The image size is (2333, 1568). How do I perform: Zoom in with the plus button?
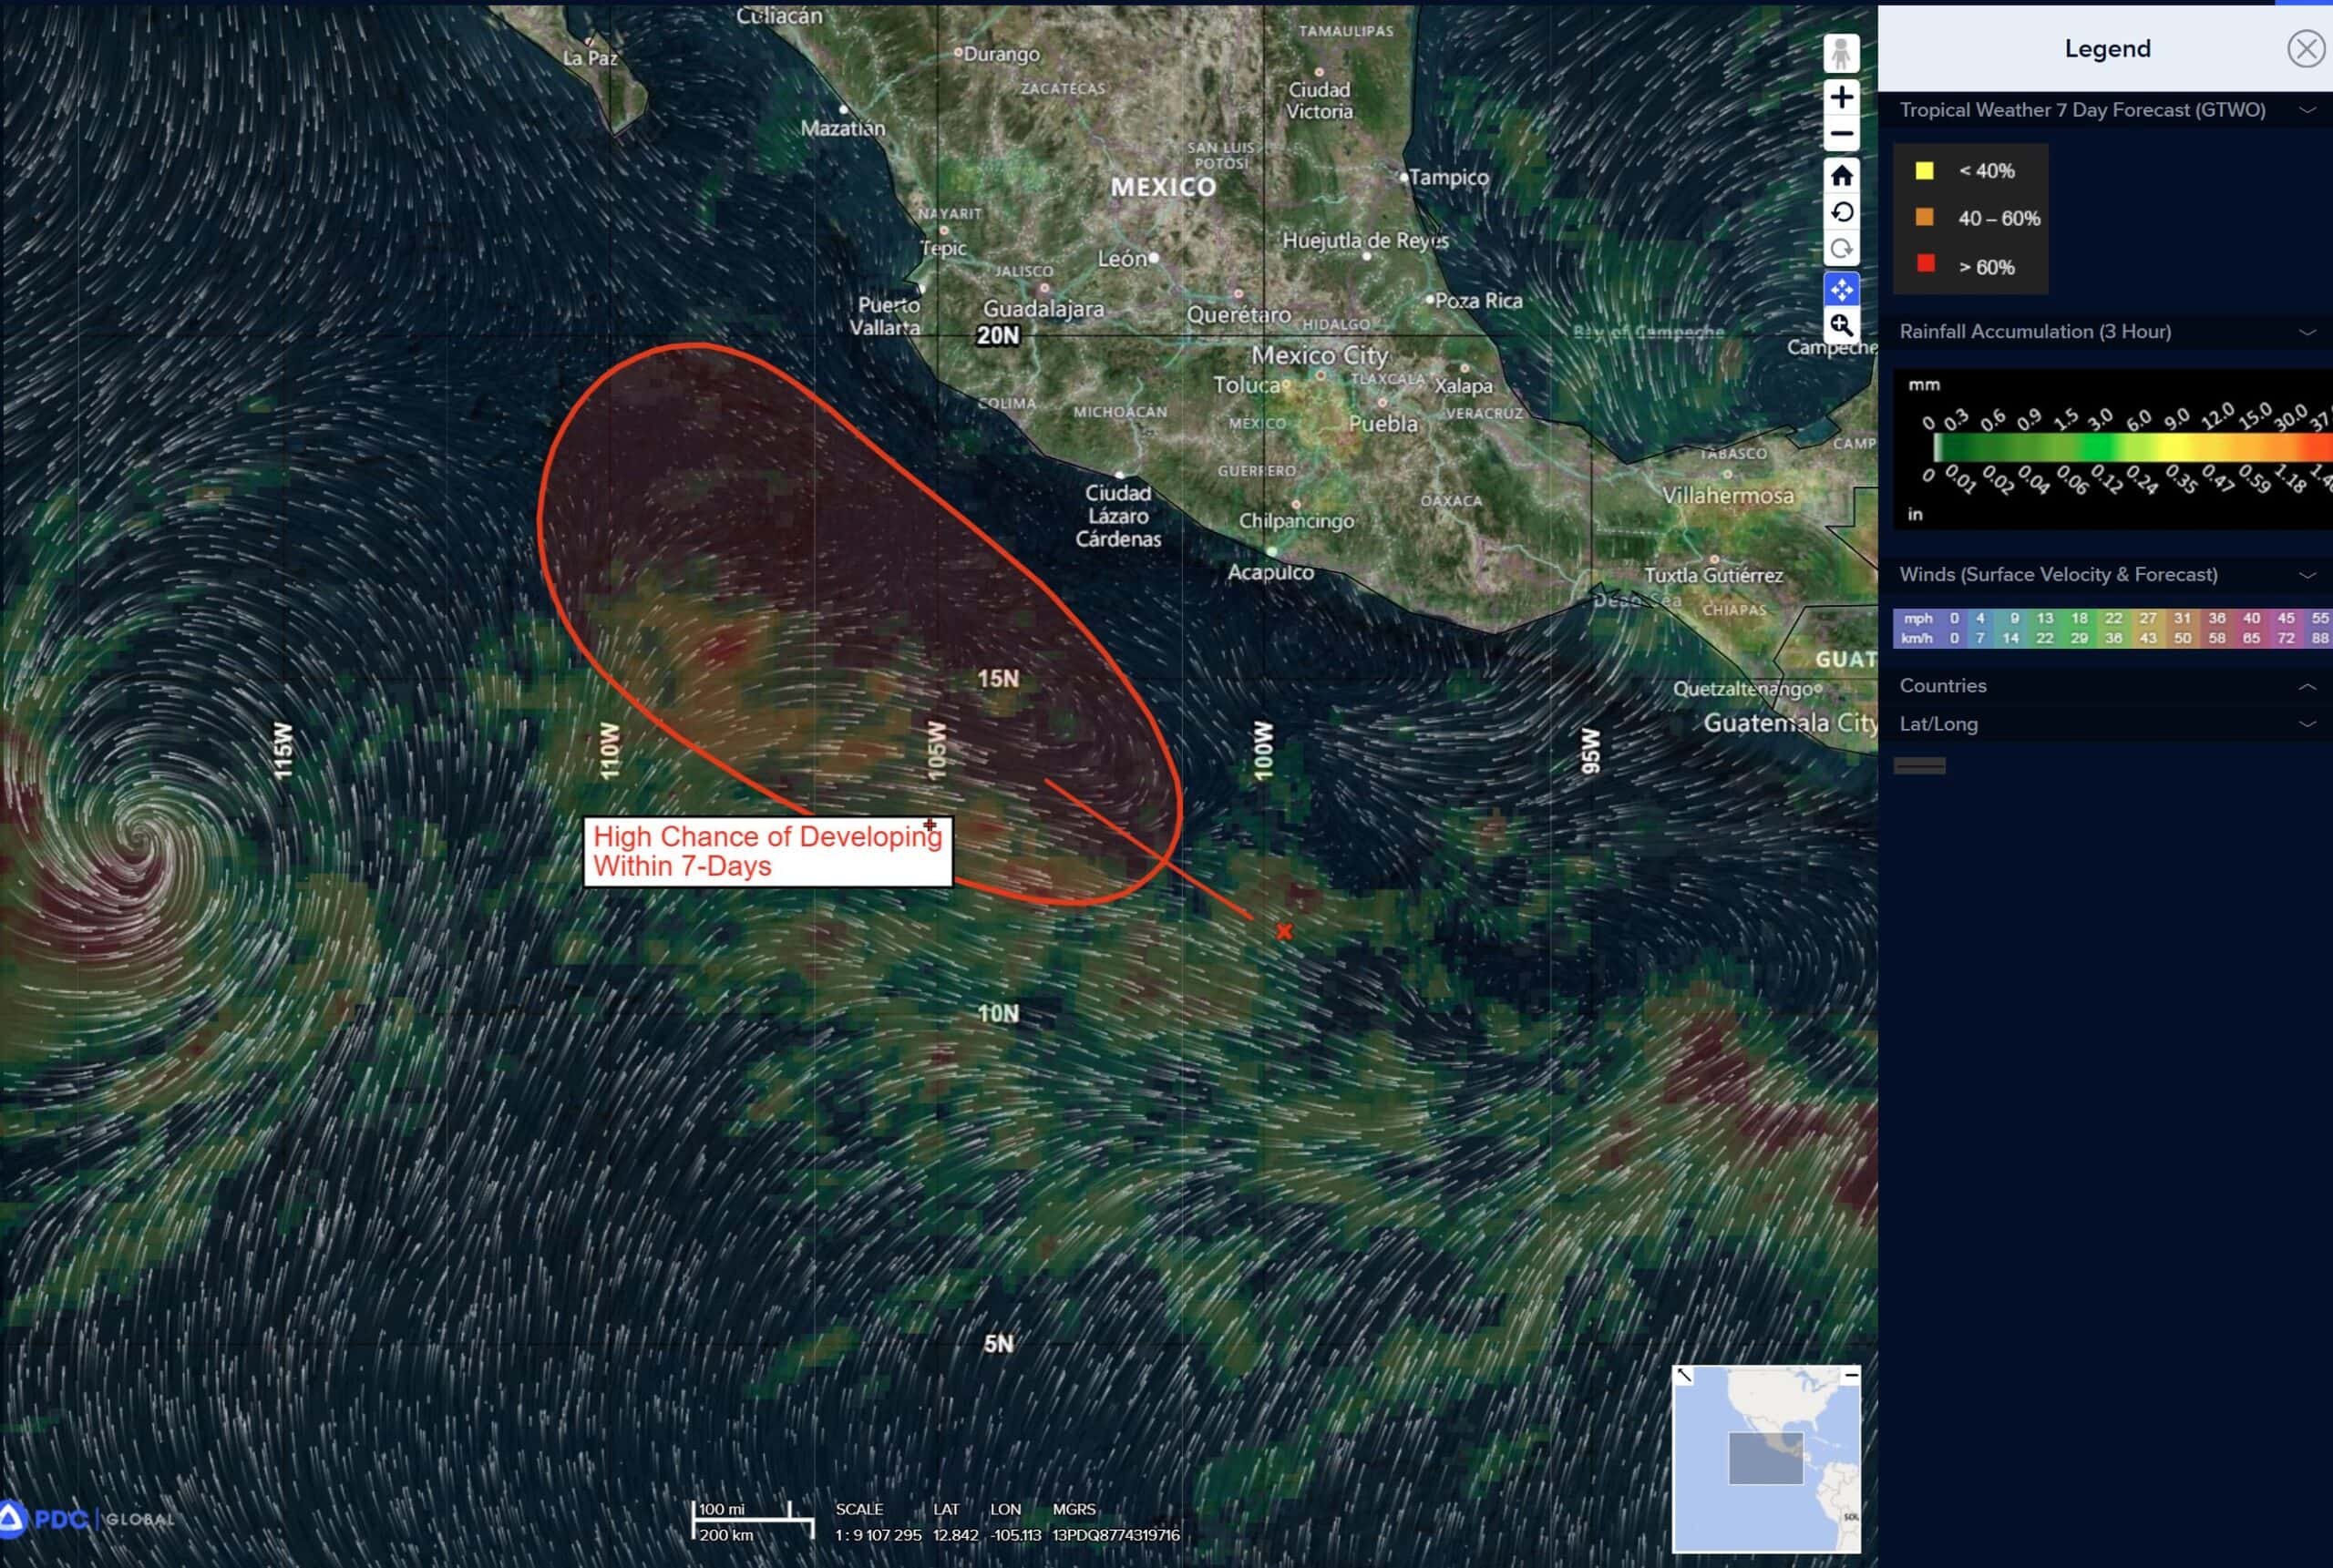[1841, 97]
